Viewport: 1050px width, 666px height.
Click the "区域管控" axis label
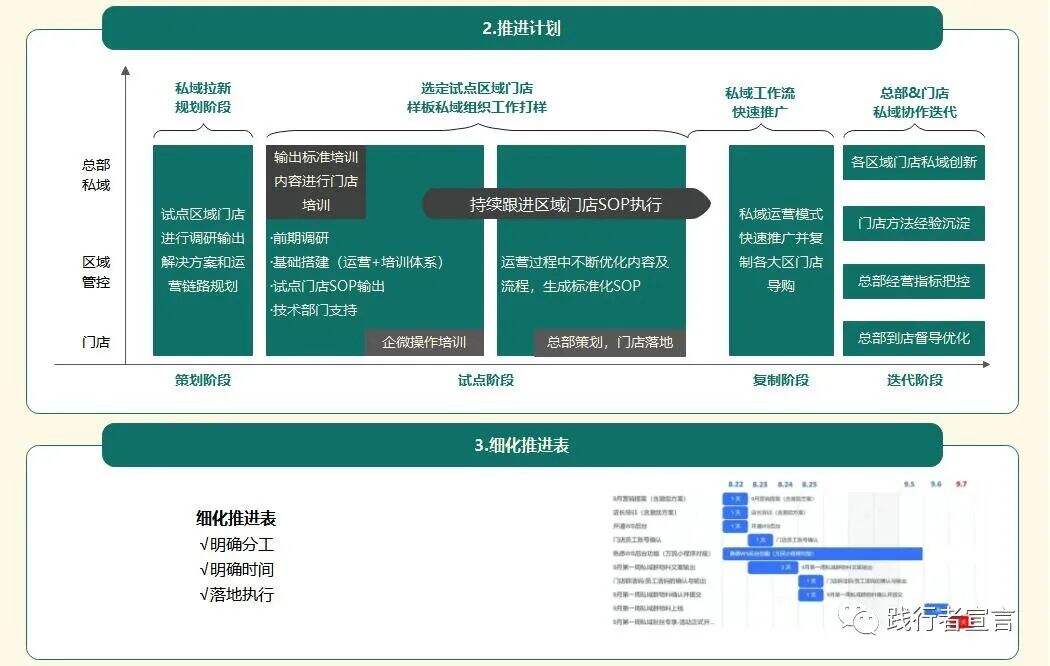click(x=96, y=272)
